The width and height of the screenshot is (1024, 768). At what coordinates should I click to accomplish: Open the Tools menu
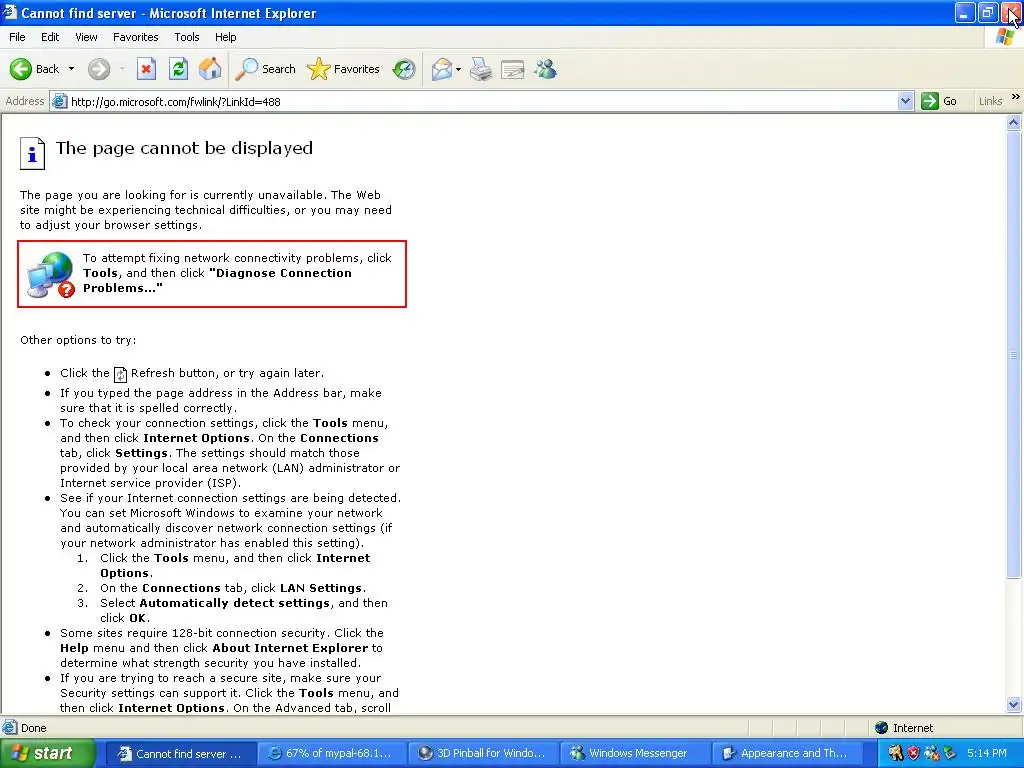coord(187,37)
